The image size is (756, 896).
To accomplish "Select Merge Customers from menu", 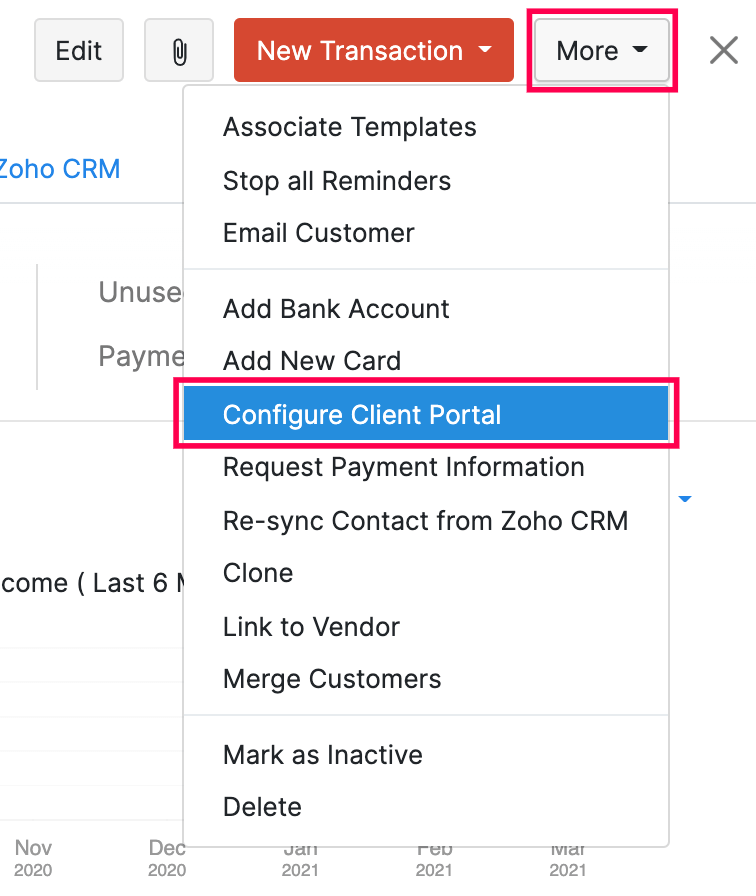I will coord(331,680).
